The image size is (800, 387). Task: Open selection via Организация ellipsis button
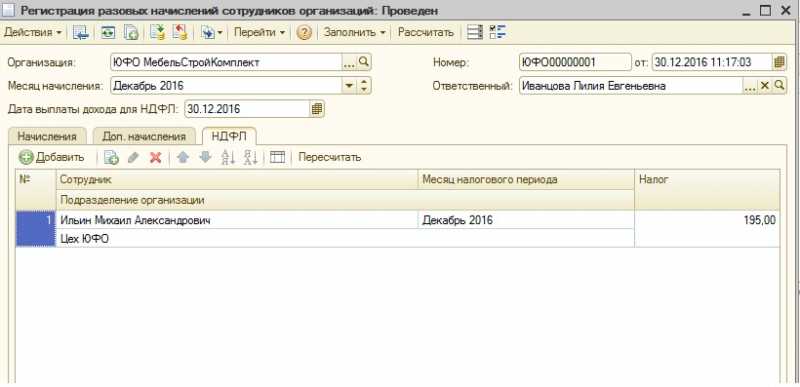tap(349, 62)
